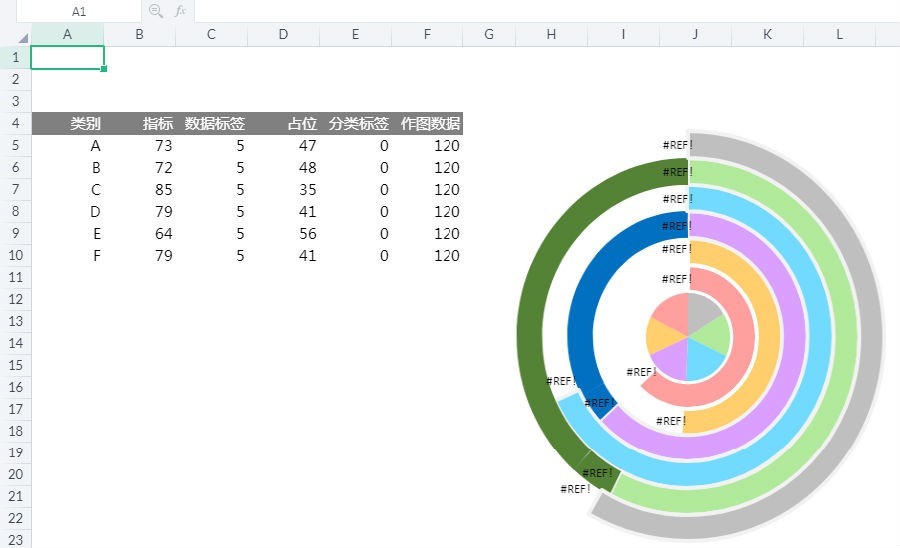Screen dimensions: 900x548
Task: Select row 10 header
Action: point(15,255)
